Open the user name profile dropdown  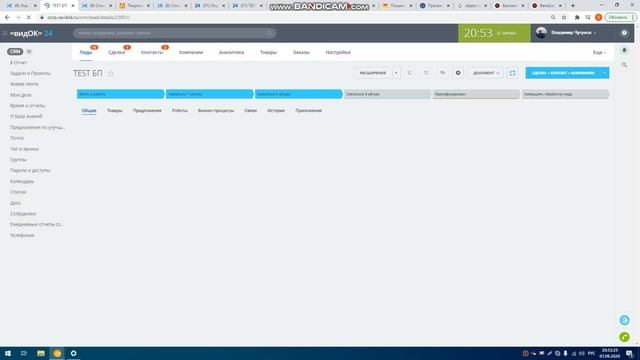[x=573, y=33]
